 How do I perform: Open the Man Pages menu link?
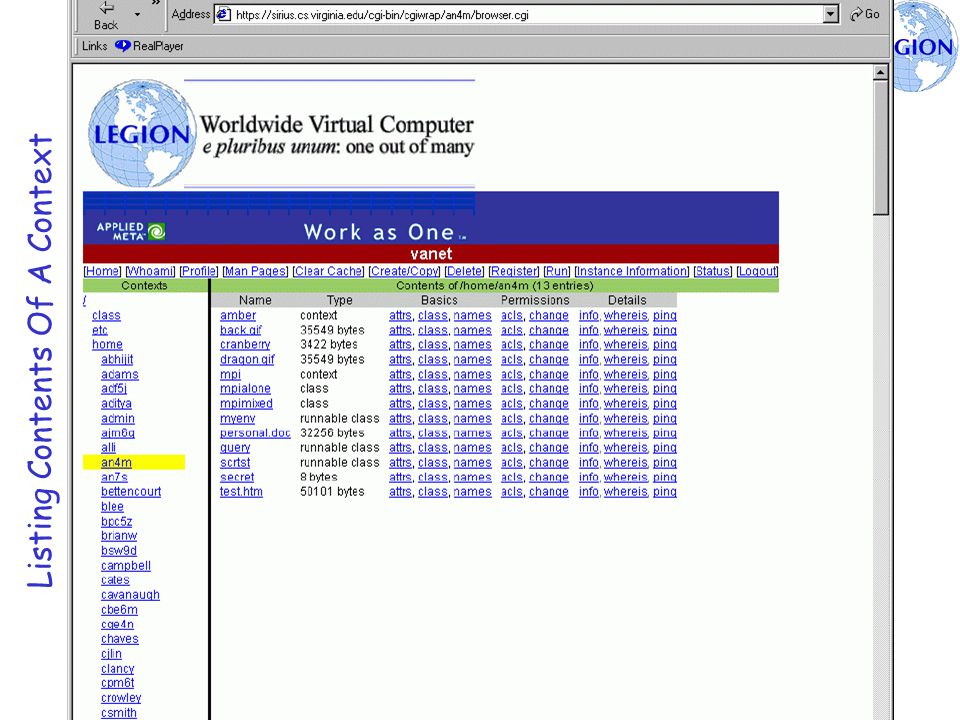(x=255, y=271)
